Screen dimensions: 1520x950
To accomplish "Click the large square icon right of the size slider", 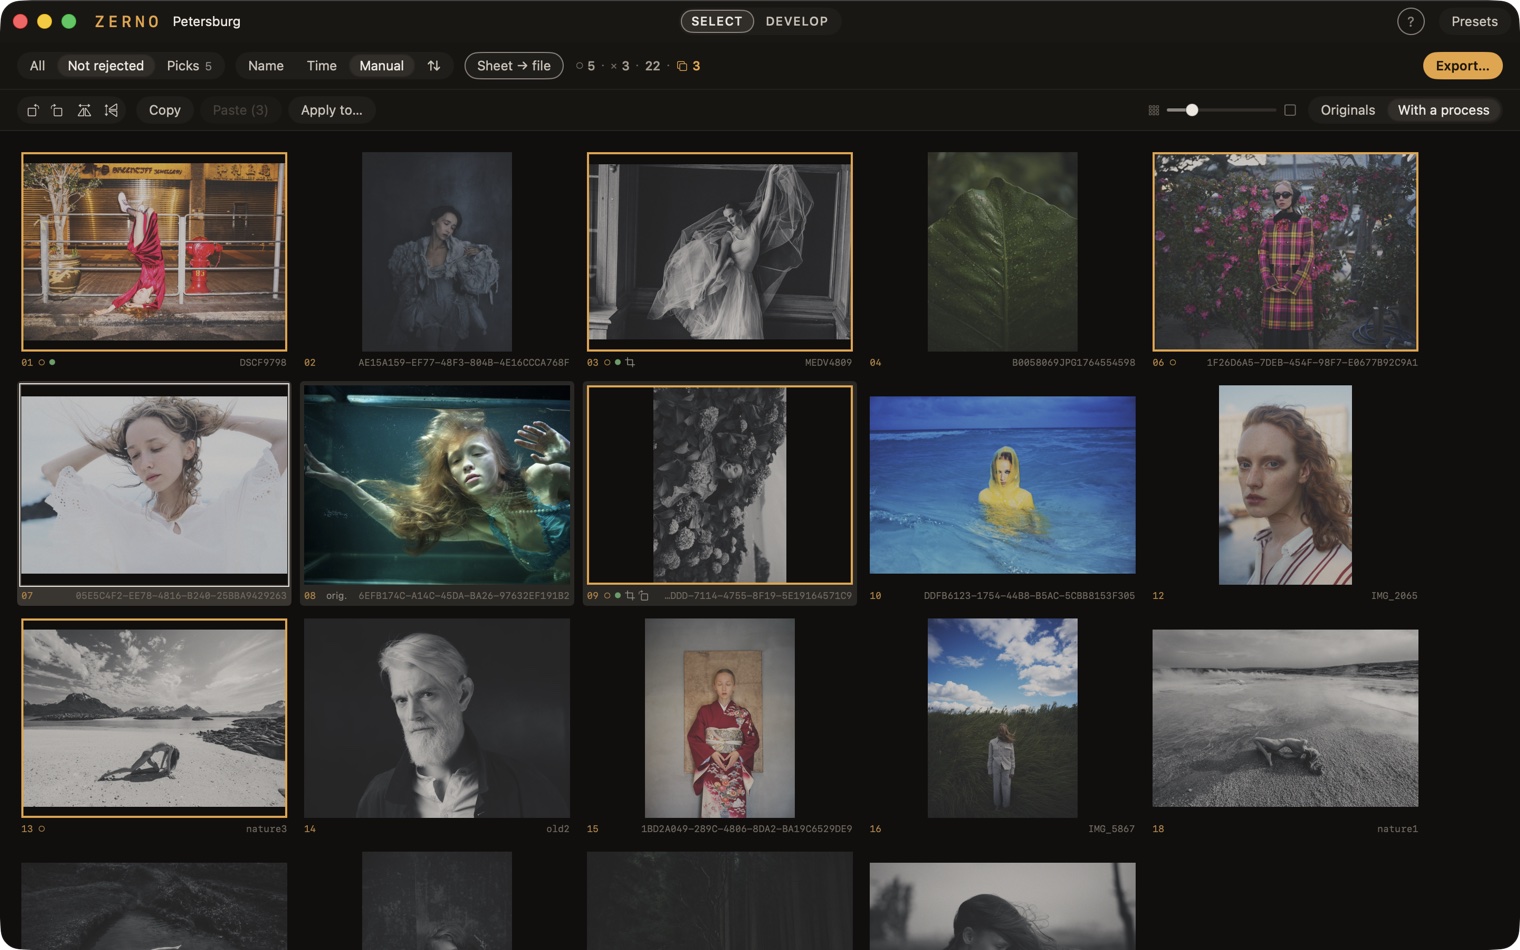I will pyautogui.click(x=1290, y=110).
